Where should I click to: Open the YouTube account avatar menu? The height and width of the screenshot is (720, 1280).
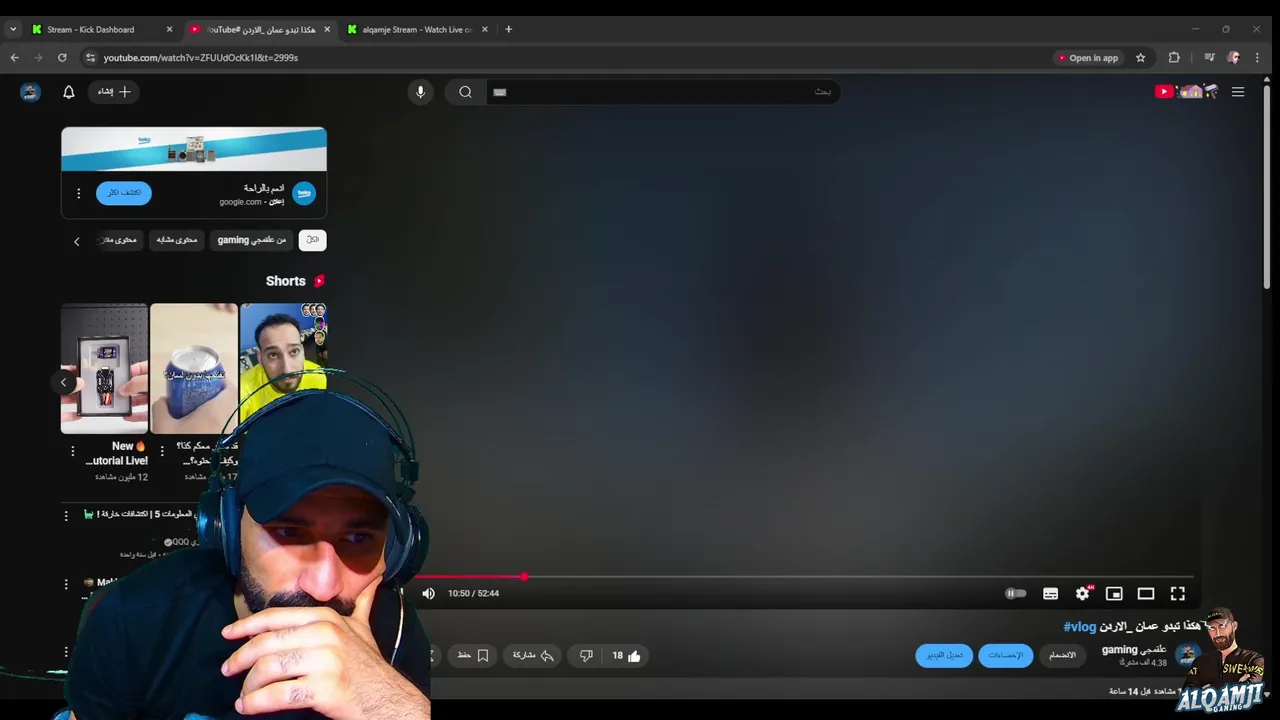(30, 92)
